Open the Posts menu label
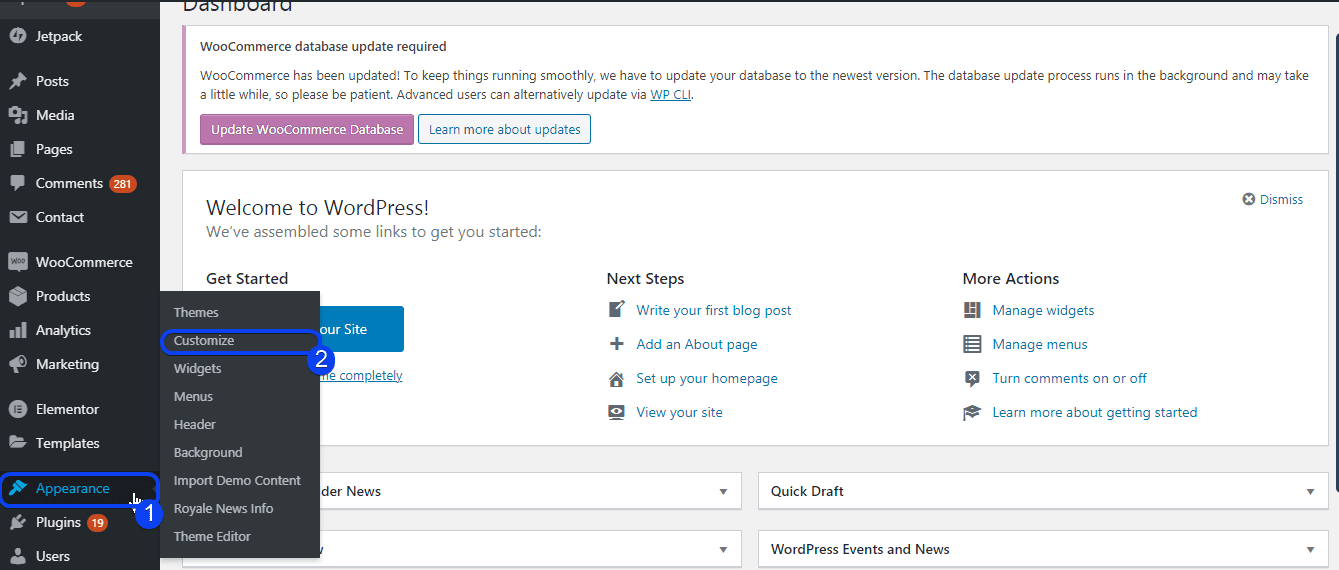 (x=52, y=81)
